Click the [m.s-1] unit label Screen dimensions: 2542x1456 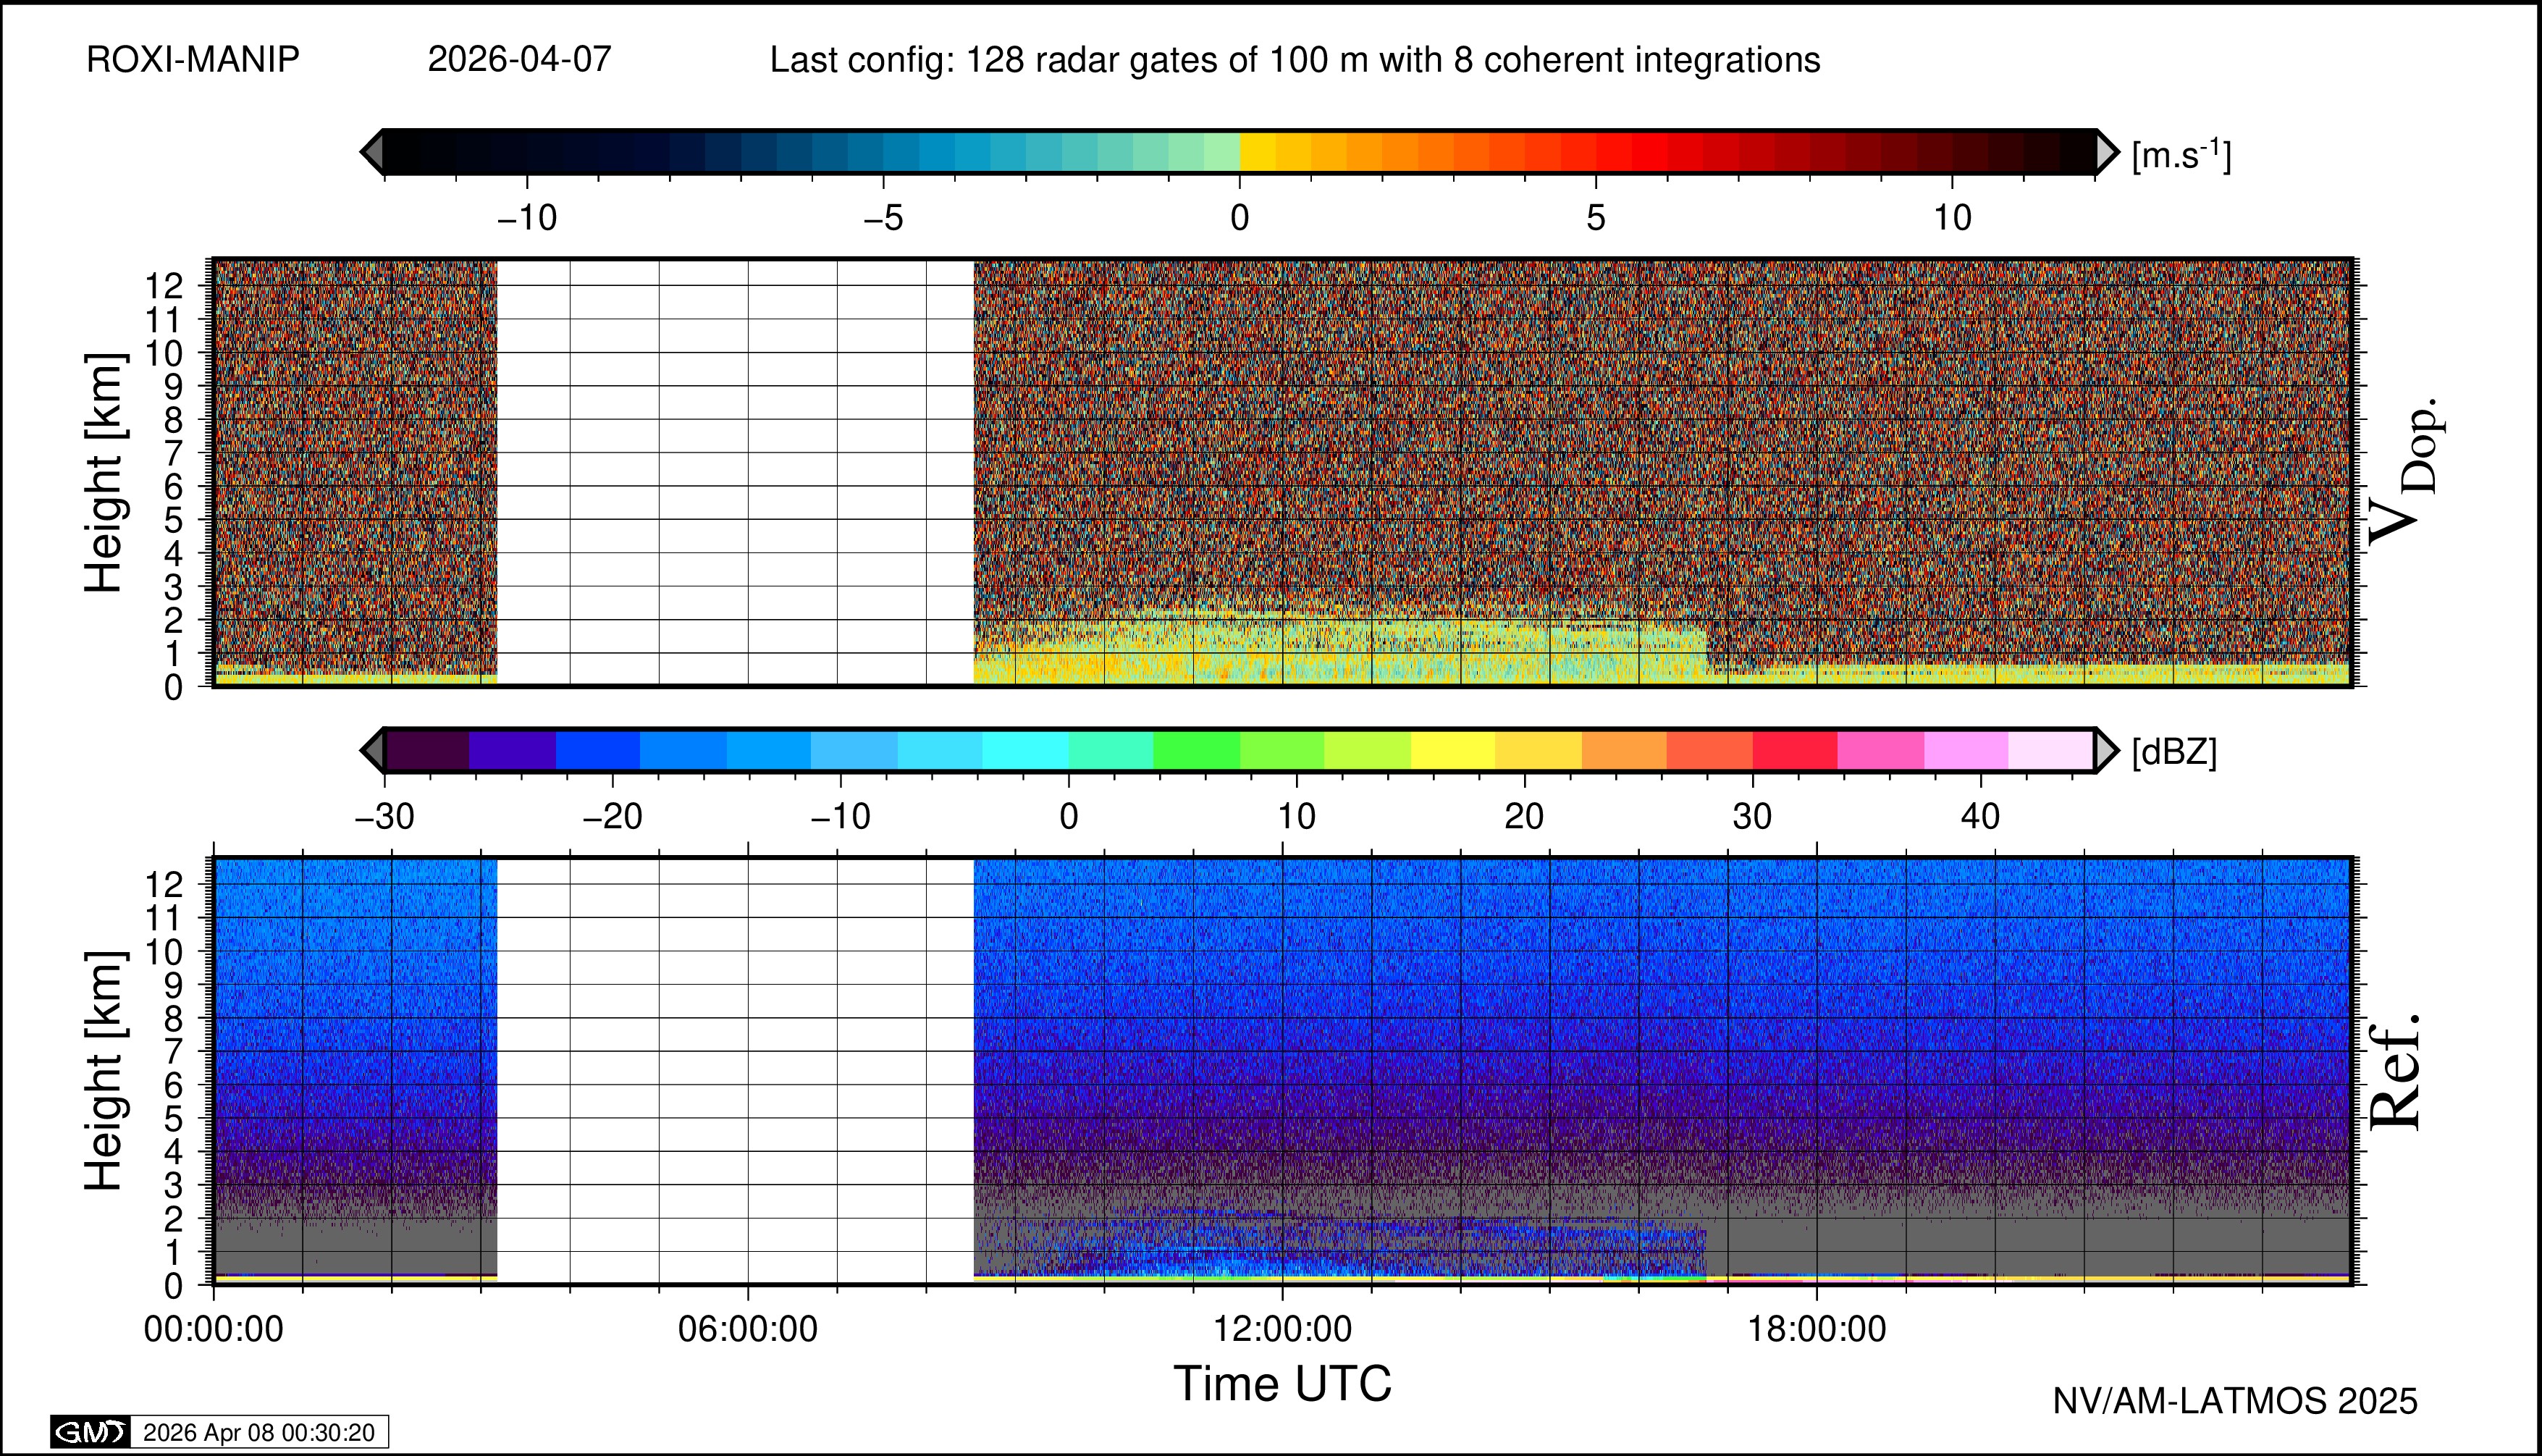2181,155
